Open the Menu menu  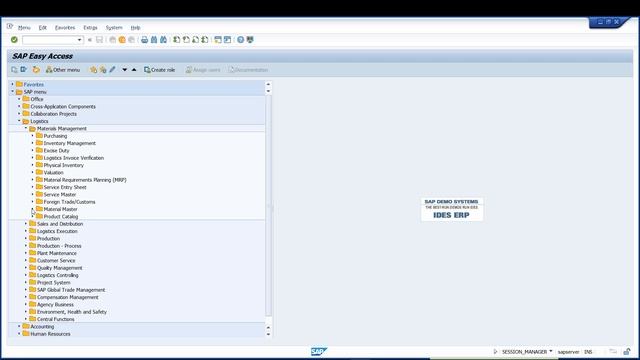(x=24, y=28)
